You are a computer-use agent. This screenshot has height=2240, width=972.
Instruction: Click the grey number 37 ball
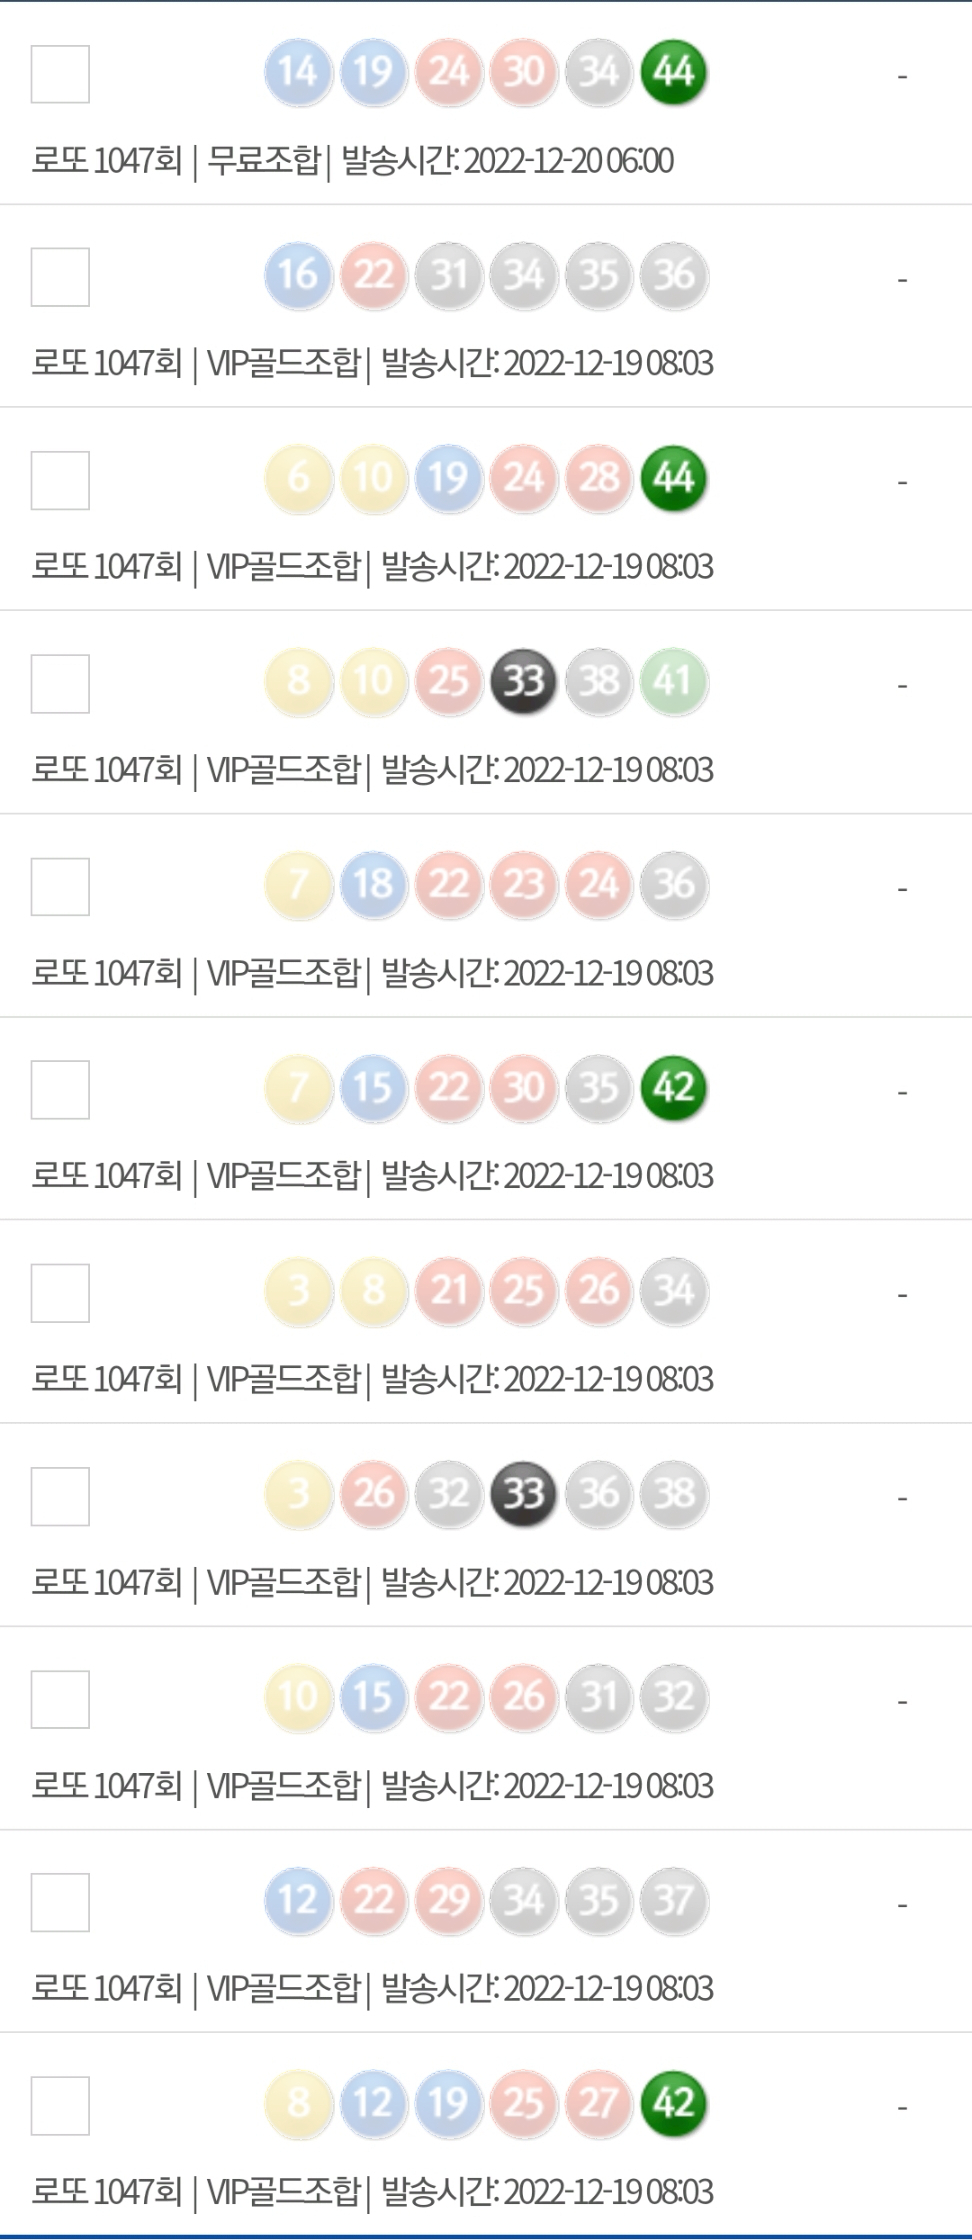coord(674,1900)
